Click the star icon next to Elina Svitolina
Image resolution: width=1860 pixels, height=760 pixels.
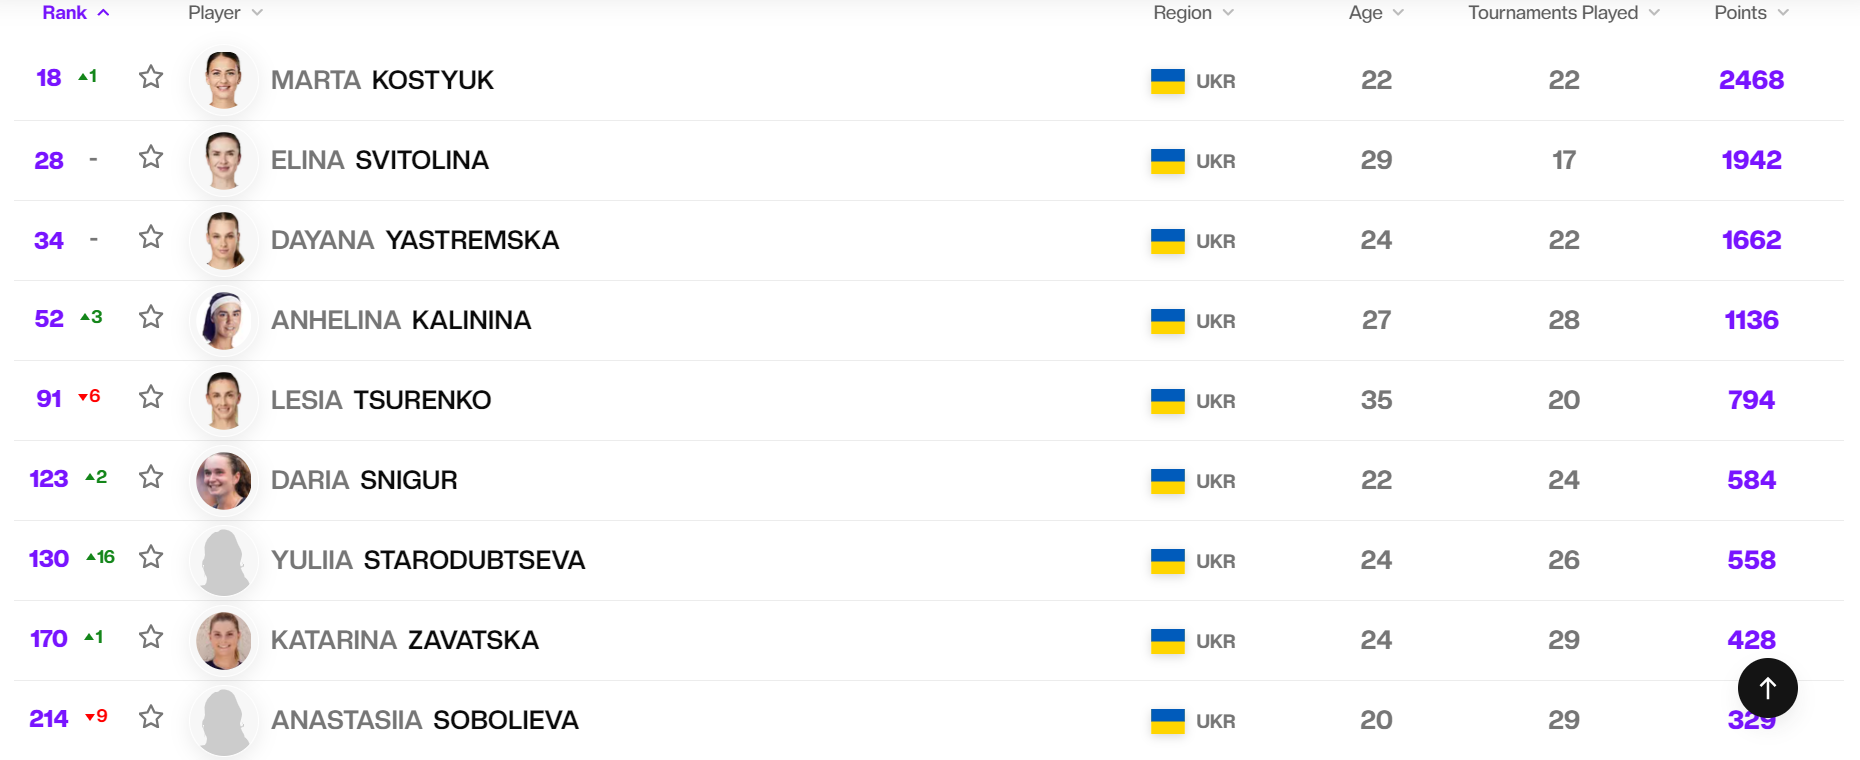pos(151,157)
